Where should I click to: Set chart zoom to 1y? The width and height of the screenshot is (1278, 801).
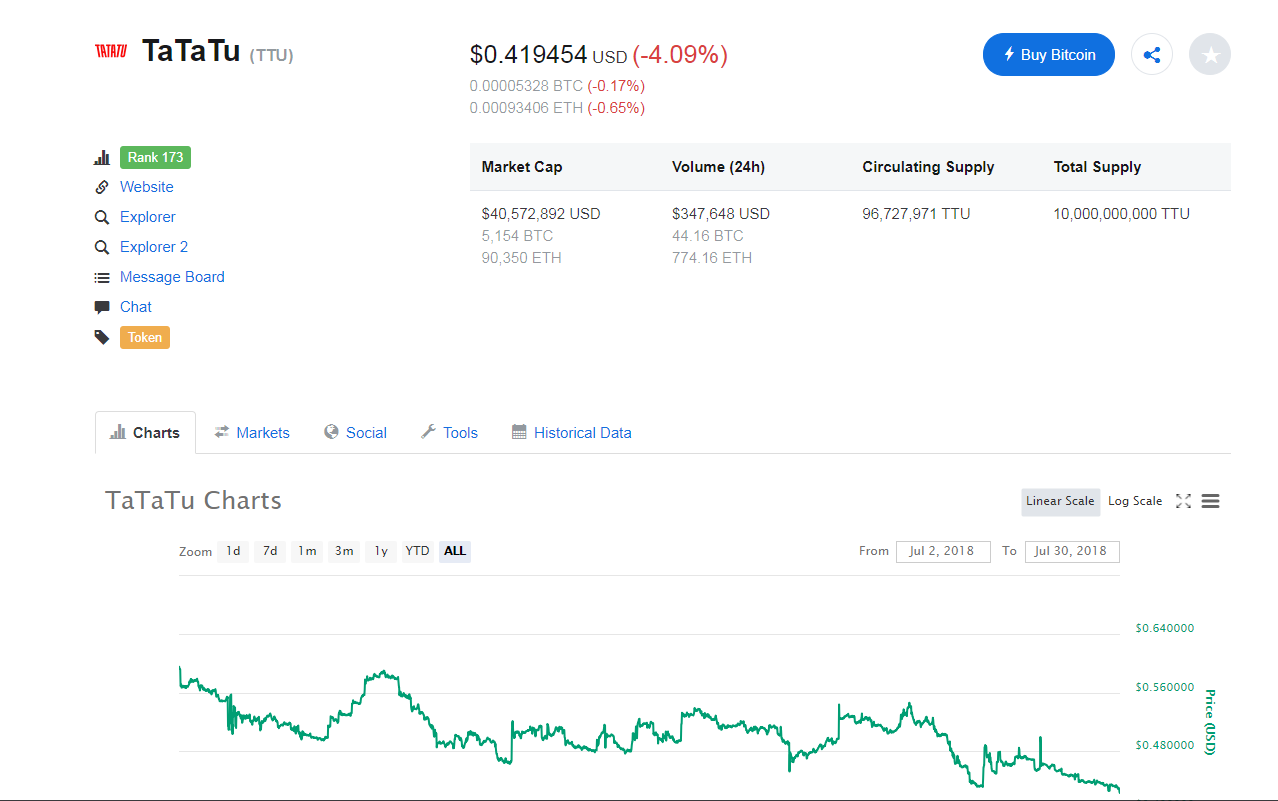coord(381,551)
